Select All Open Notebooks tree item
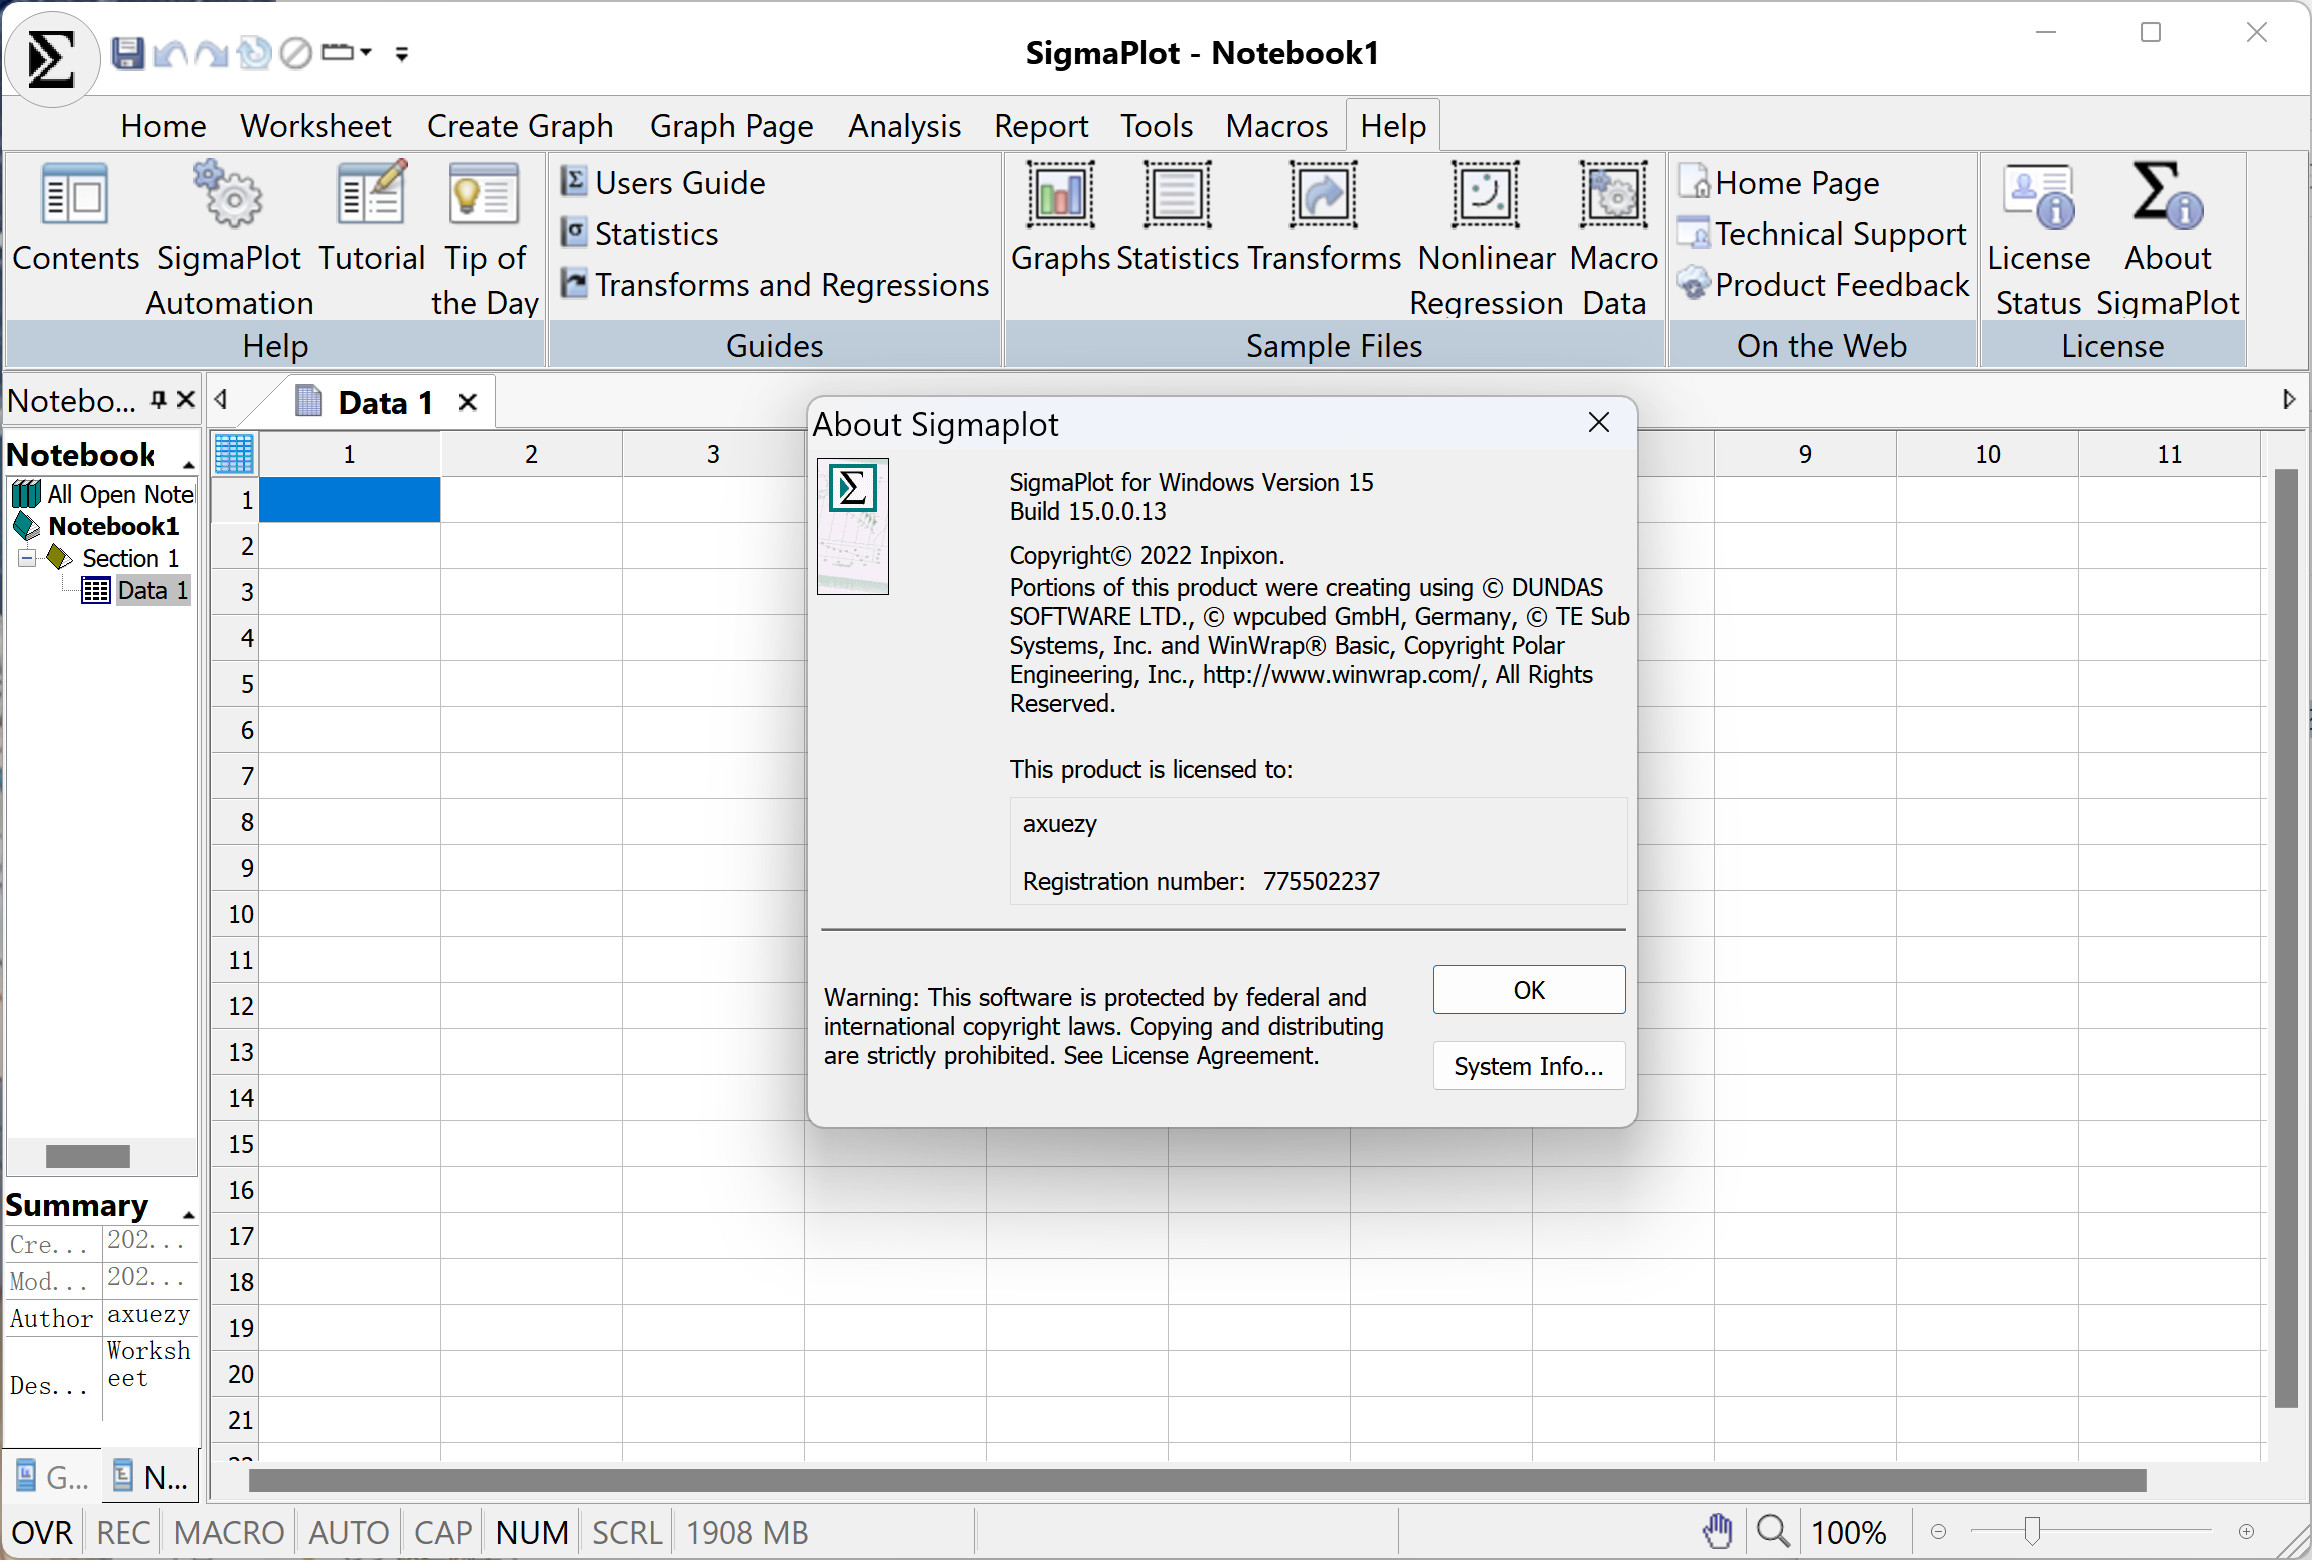The height and width of the screenshot is (1560, 2312). point(102,494)
